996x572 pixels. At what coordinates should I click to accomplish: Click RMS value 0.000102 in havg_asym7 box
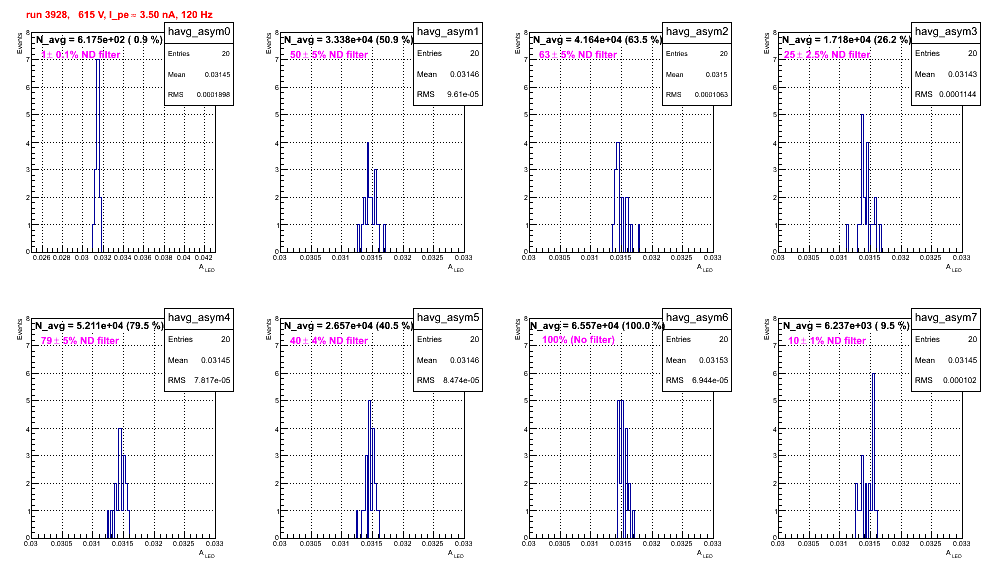[x=960, y=380]
